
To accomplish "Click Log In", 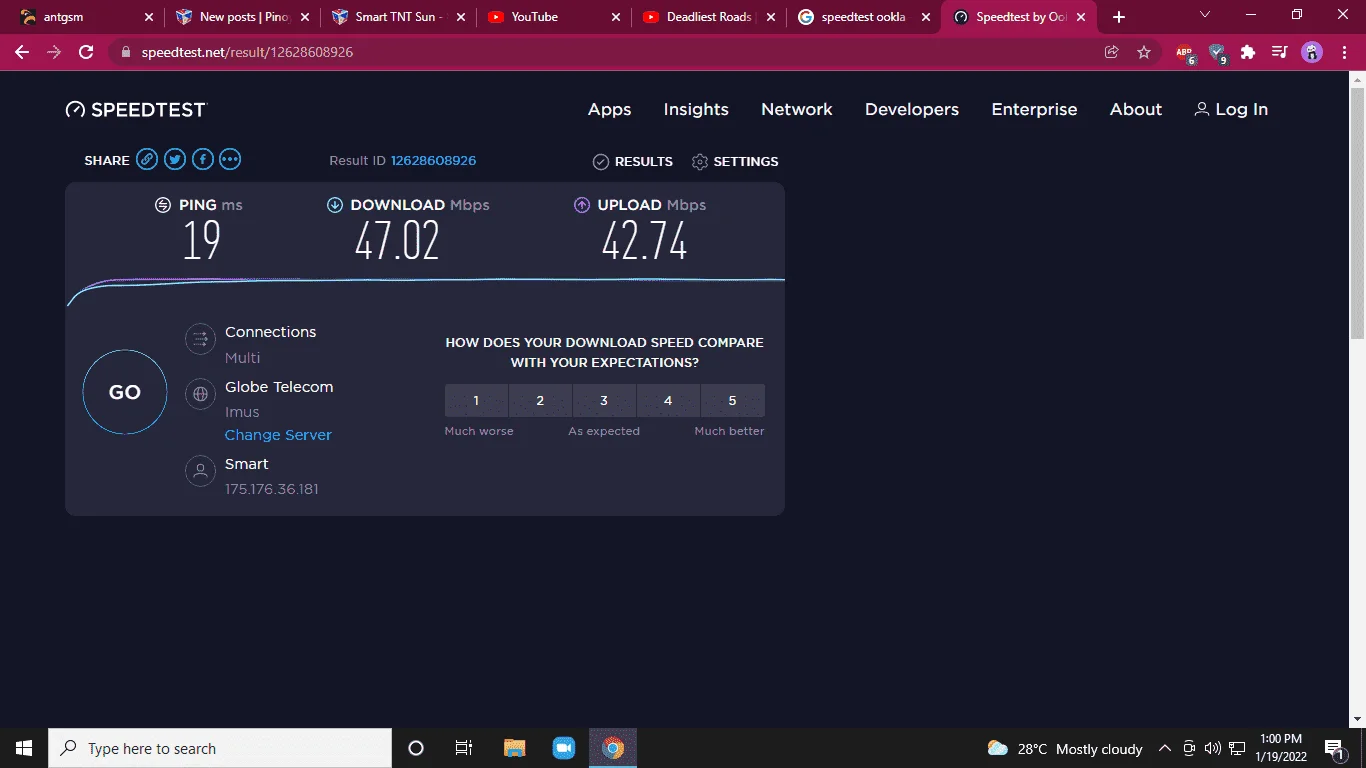I will click(1231, 110).
